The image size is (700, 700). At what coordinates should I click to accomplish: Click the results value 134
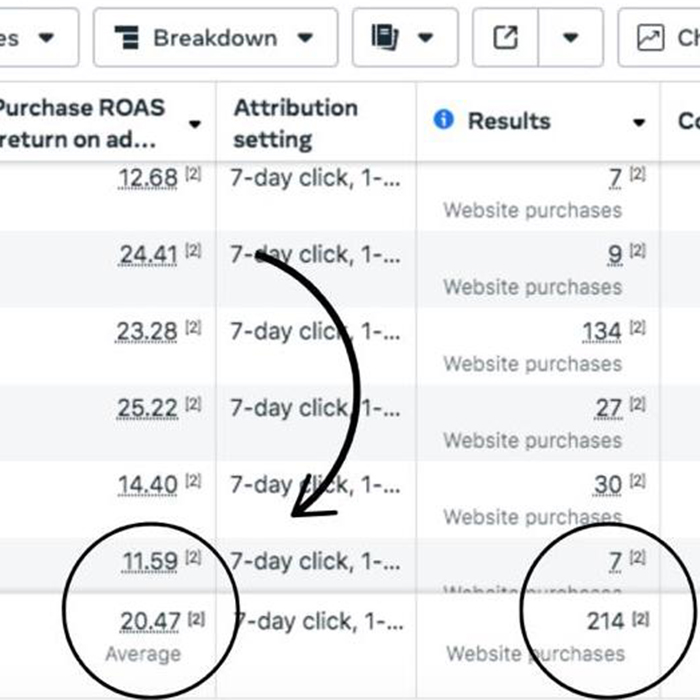coord(602,332)
